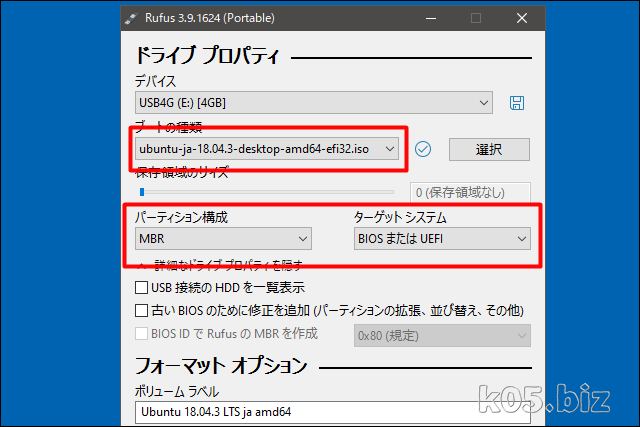This screenshot has width=640, height=427.
Task: Click the 保存領域のサイズ slider handle
Action: pyautogui.click(x=142, y=192)
